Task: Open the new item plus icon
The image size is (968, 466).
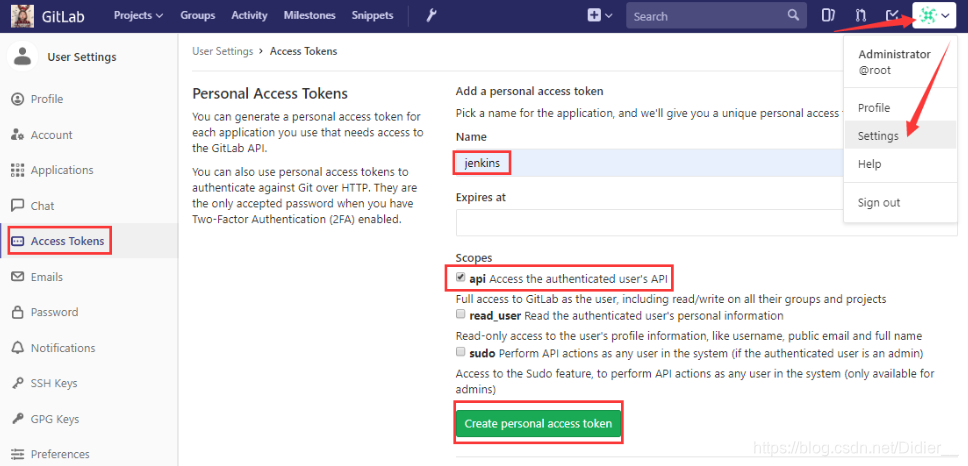Action: pos(594,16)
